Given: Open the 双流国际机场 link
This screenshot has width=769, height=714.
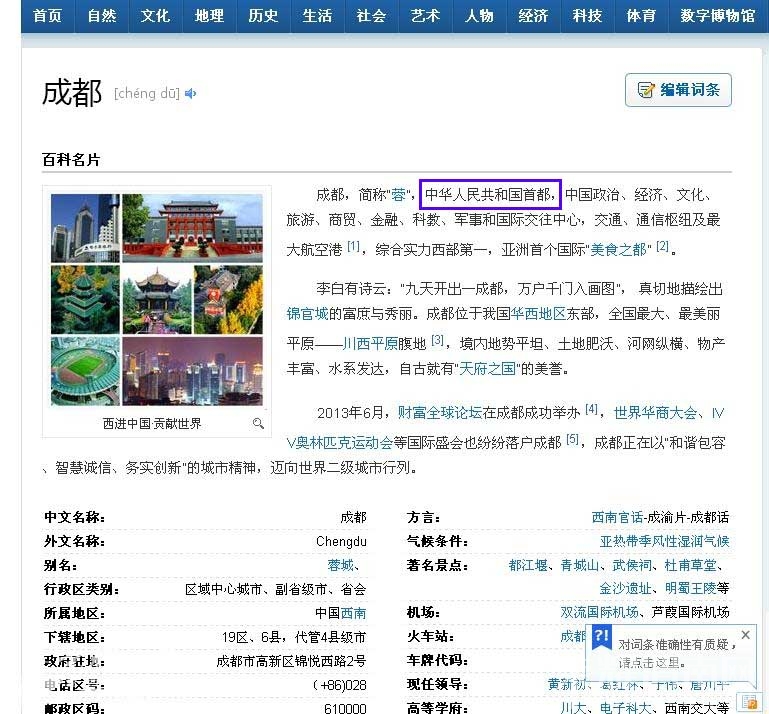Looking at the screenshot, I should [599, 612].
